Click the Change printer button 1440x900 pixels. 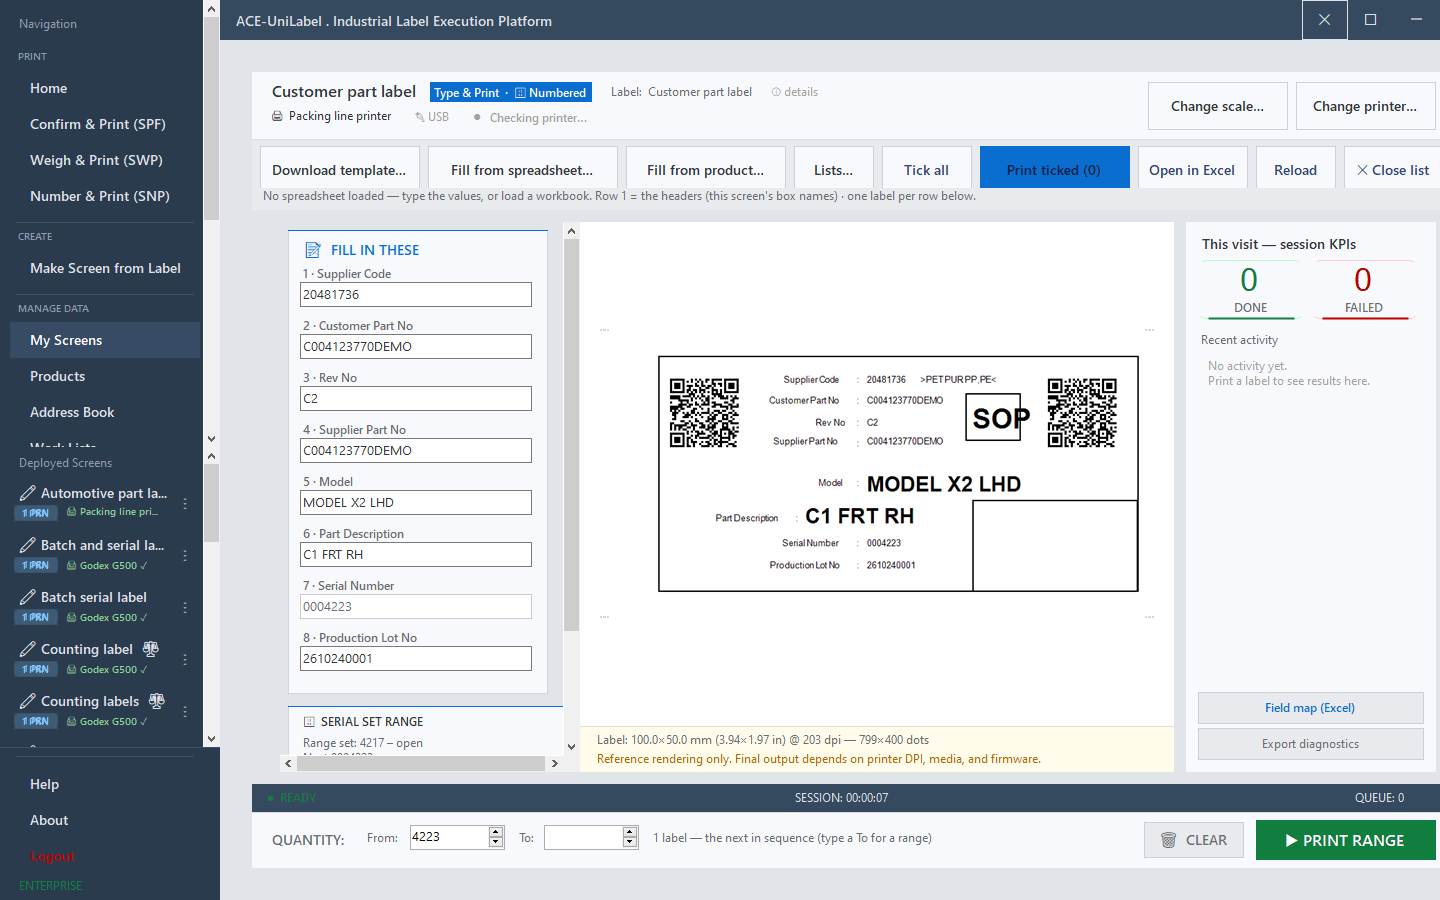(1365, 106)
